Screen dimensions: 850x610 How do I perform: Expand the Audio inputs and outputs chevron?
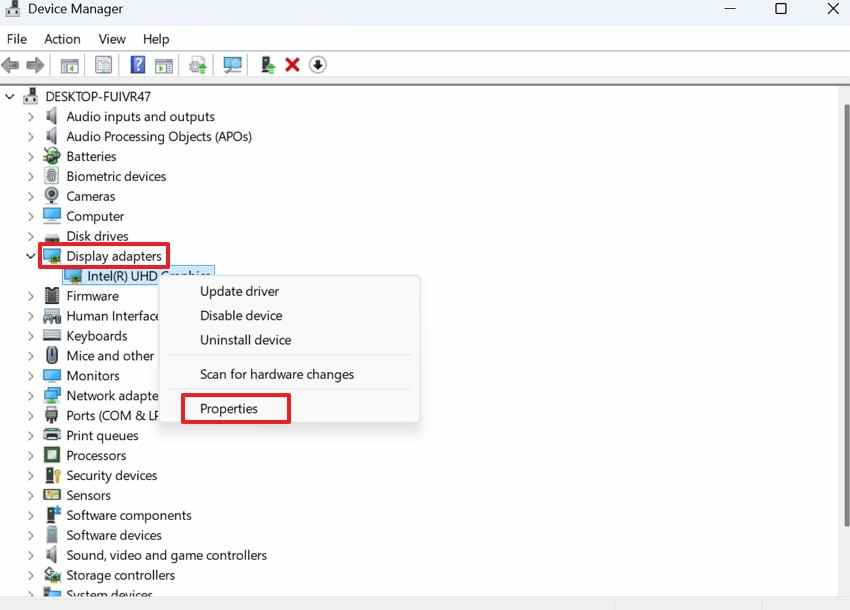coord(31,117)
